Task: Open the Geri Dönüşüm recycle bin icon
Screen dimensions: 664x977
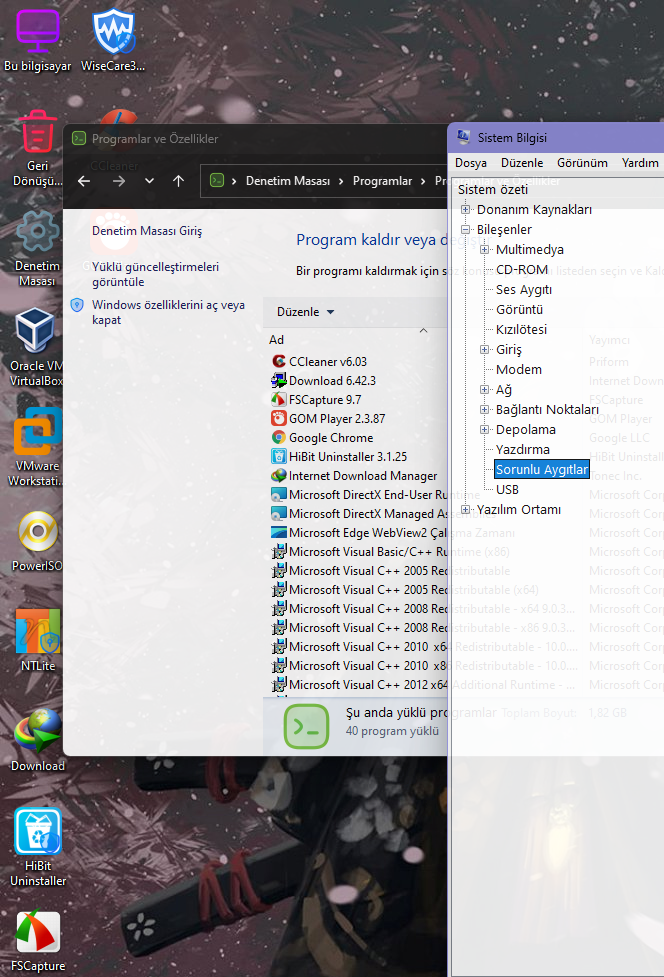Action: coord(37,148)
